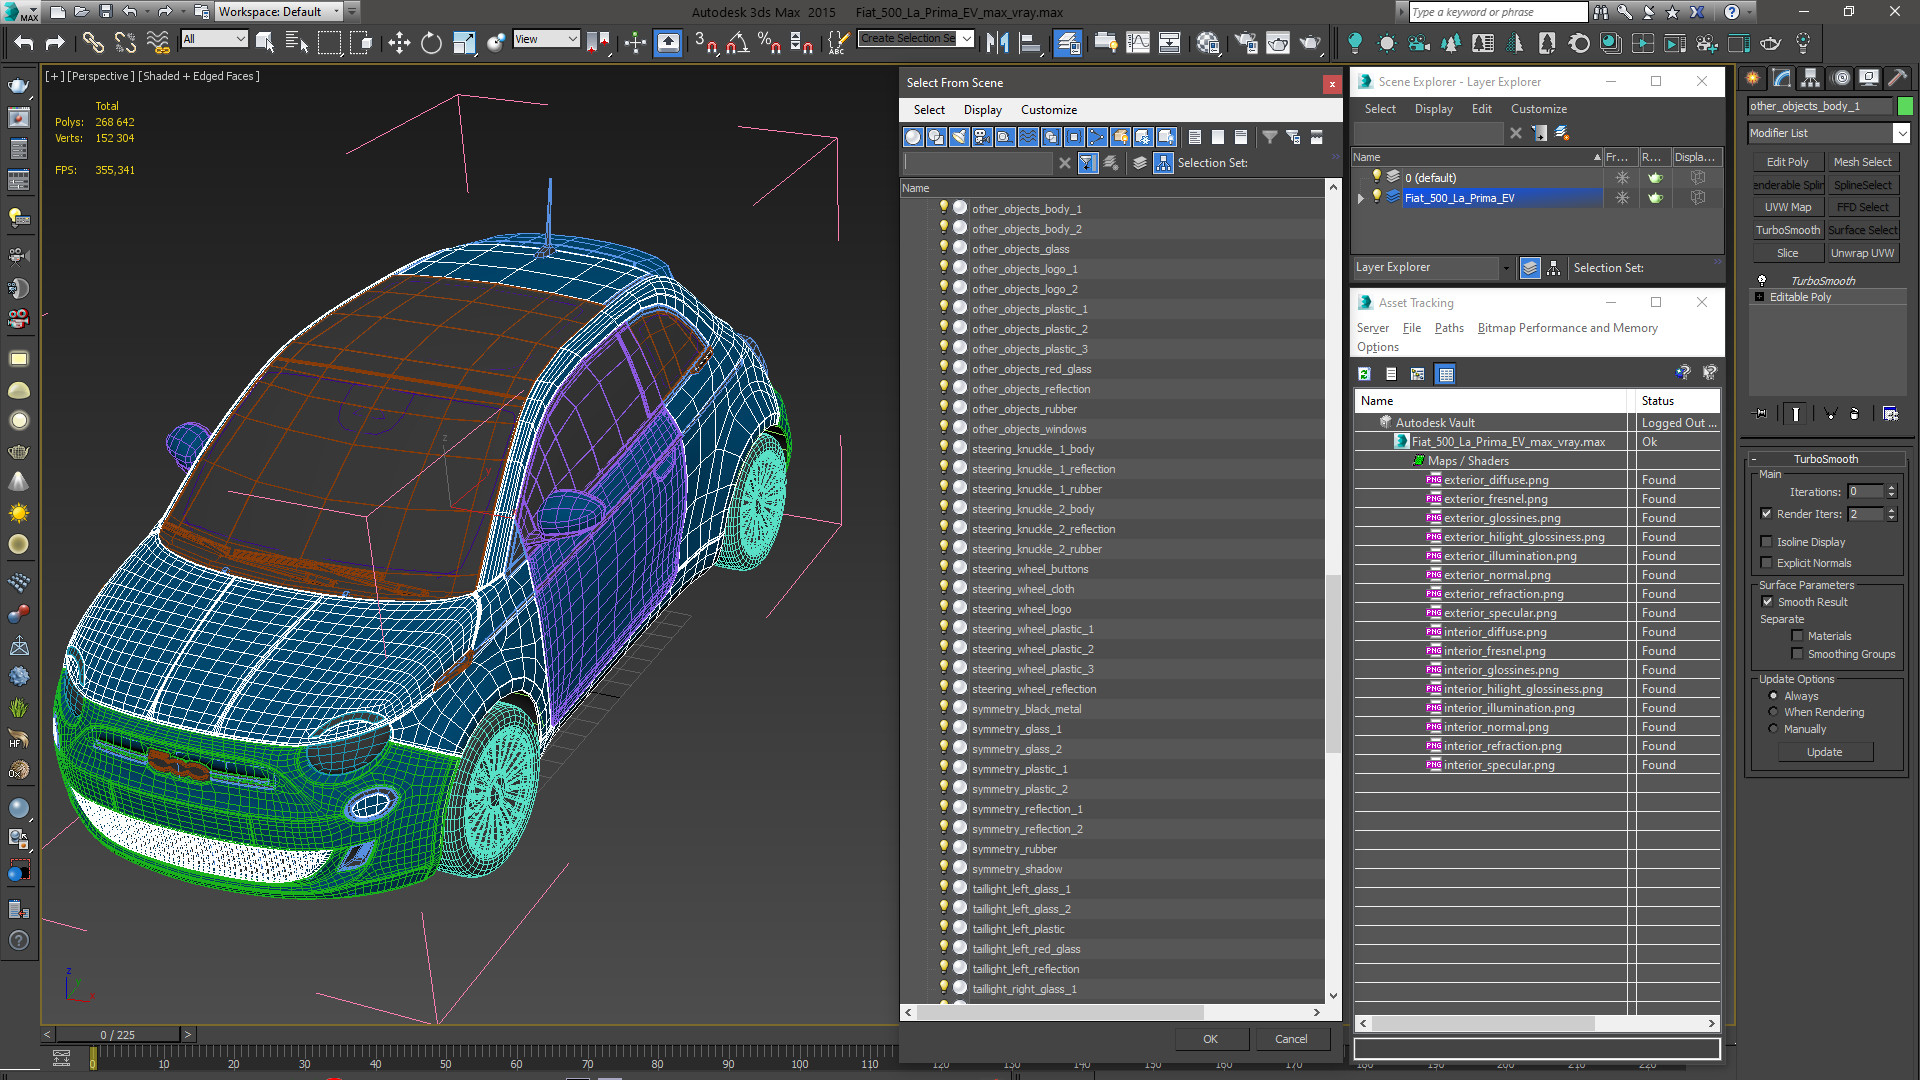Screen dimensions: 1920x1080
Task: Click Create New Layer icon in Scene Explorer
Action: [x=1562, y=133]
